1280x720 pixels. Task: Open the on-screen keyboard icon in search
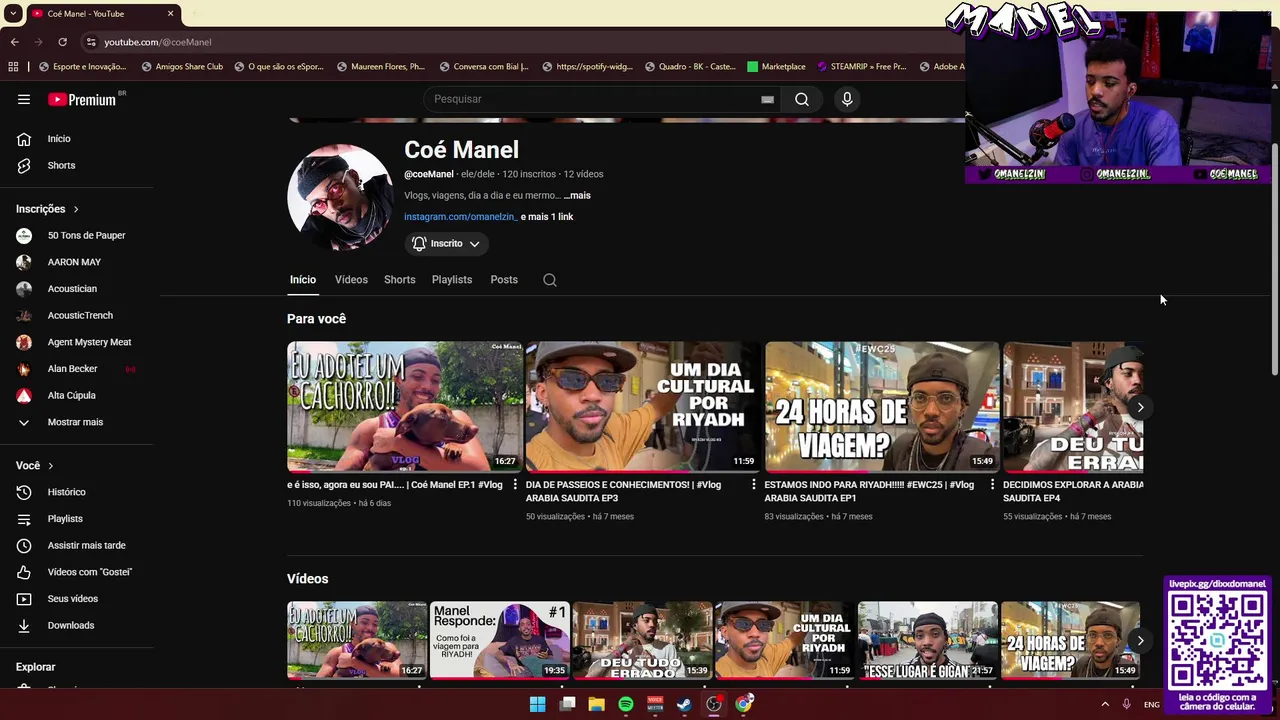[767, 99]
